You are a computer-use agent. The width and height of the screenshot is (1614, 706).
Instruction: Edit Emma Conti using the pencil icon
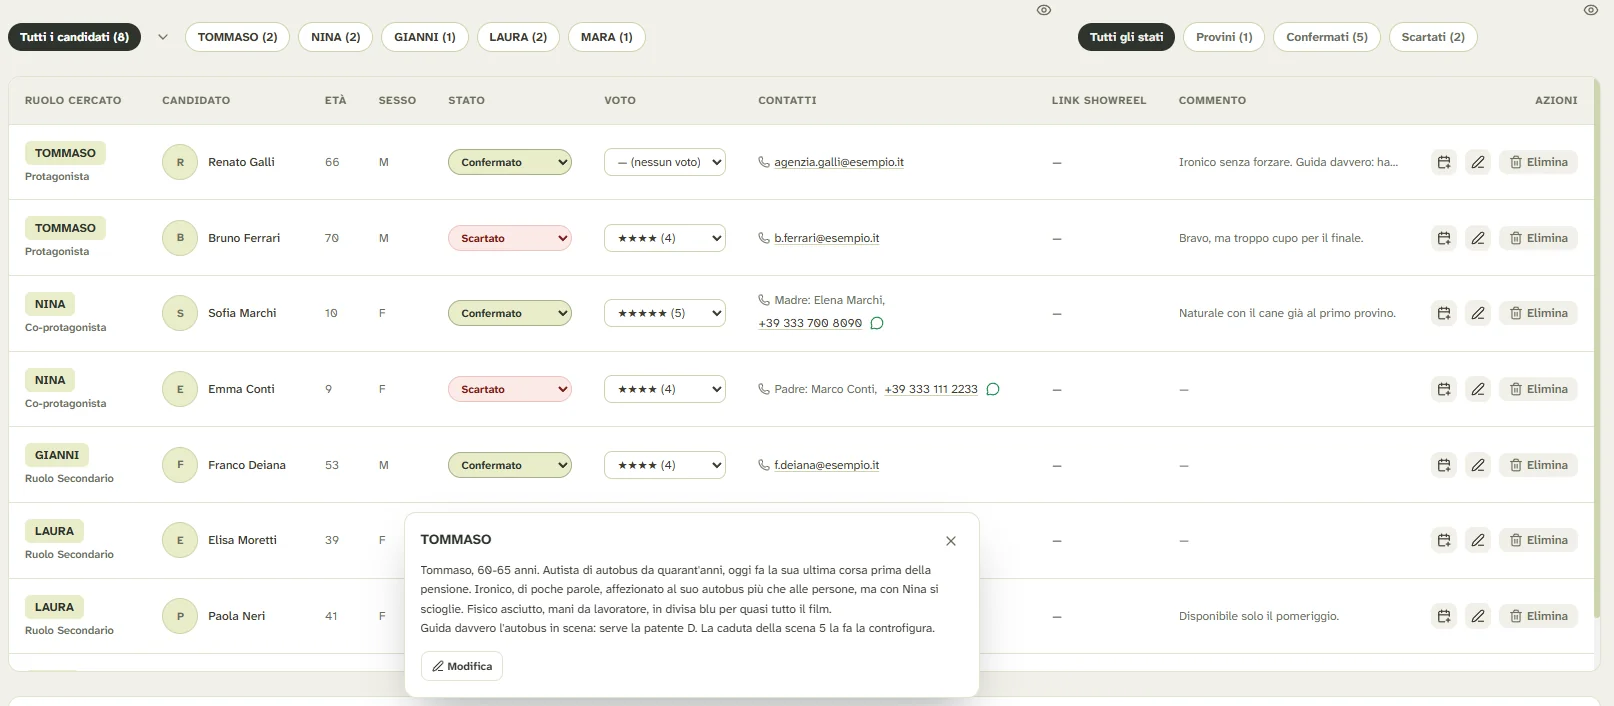pyautogui.click(x=1477, y=389)
